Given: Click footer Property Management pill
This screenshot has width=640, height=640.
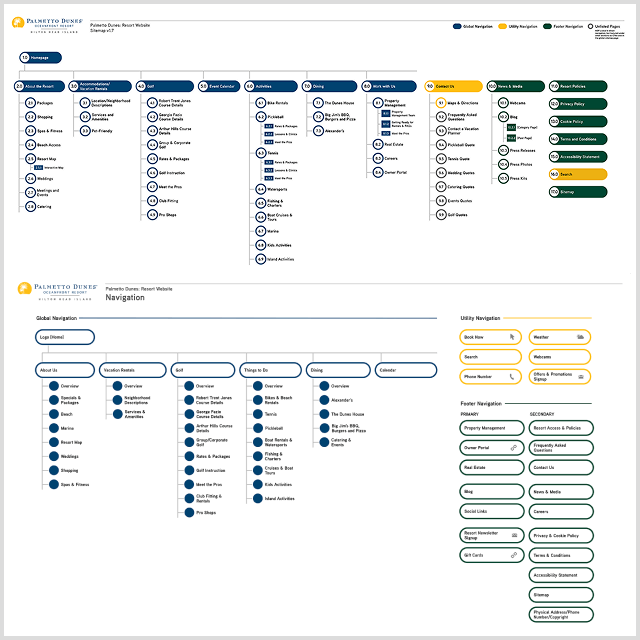Looking at the screenshot, I should coord(491,428).
